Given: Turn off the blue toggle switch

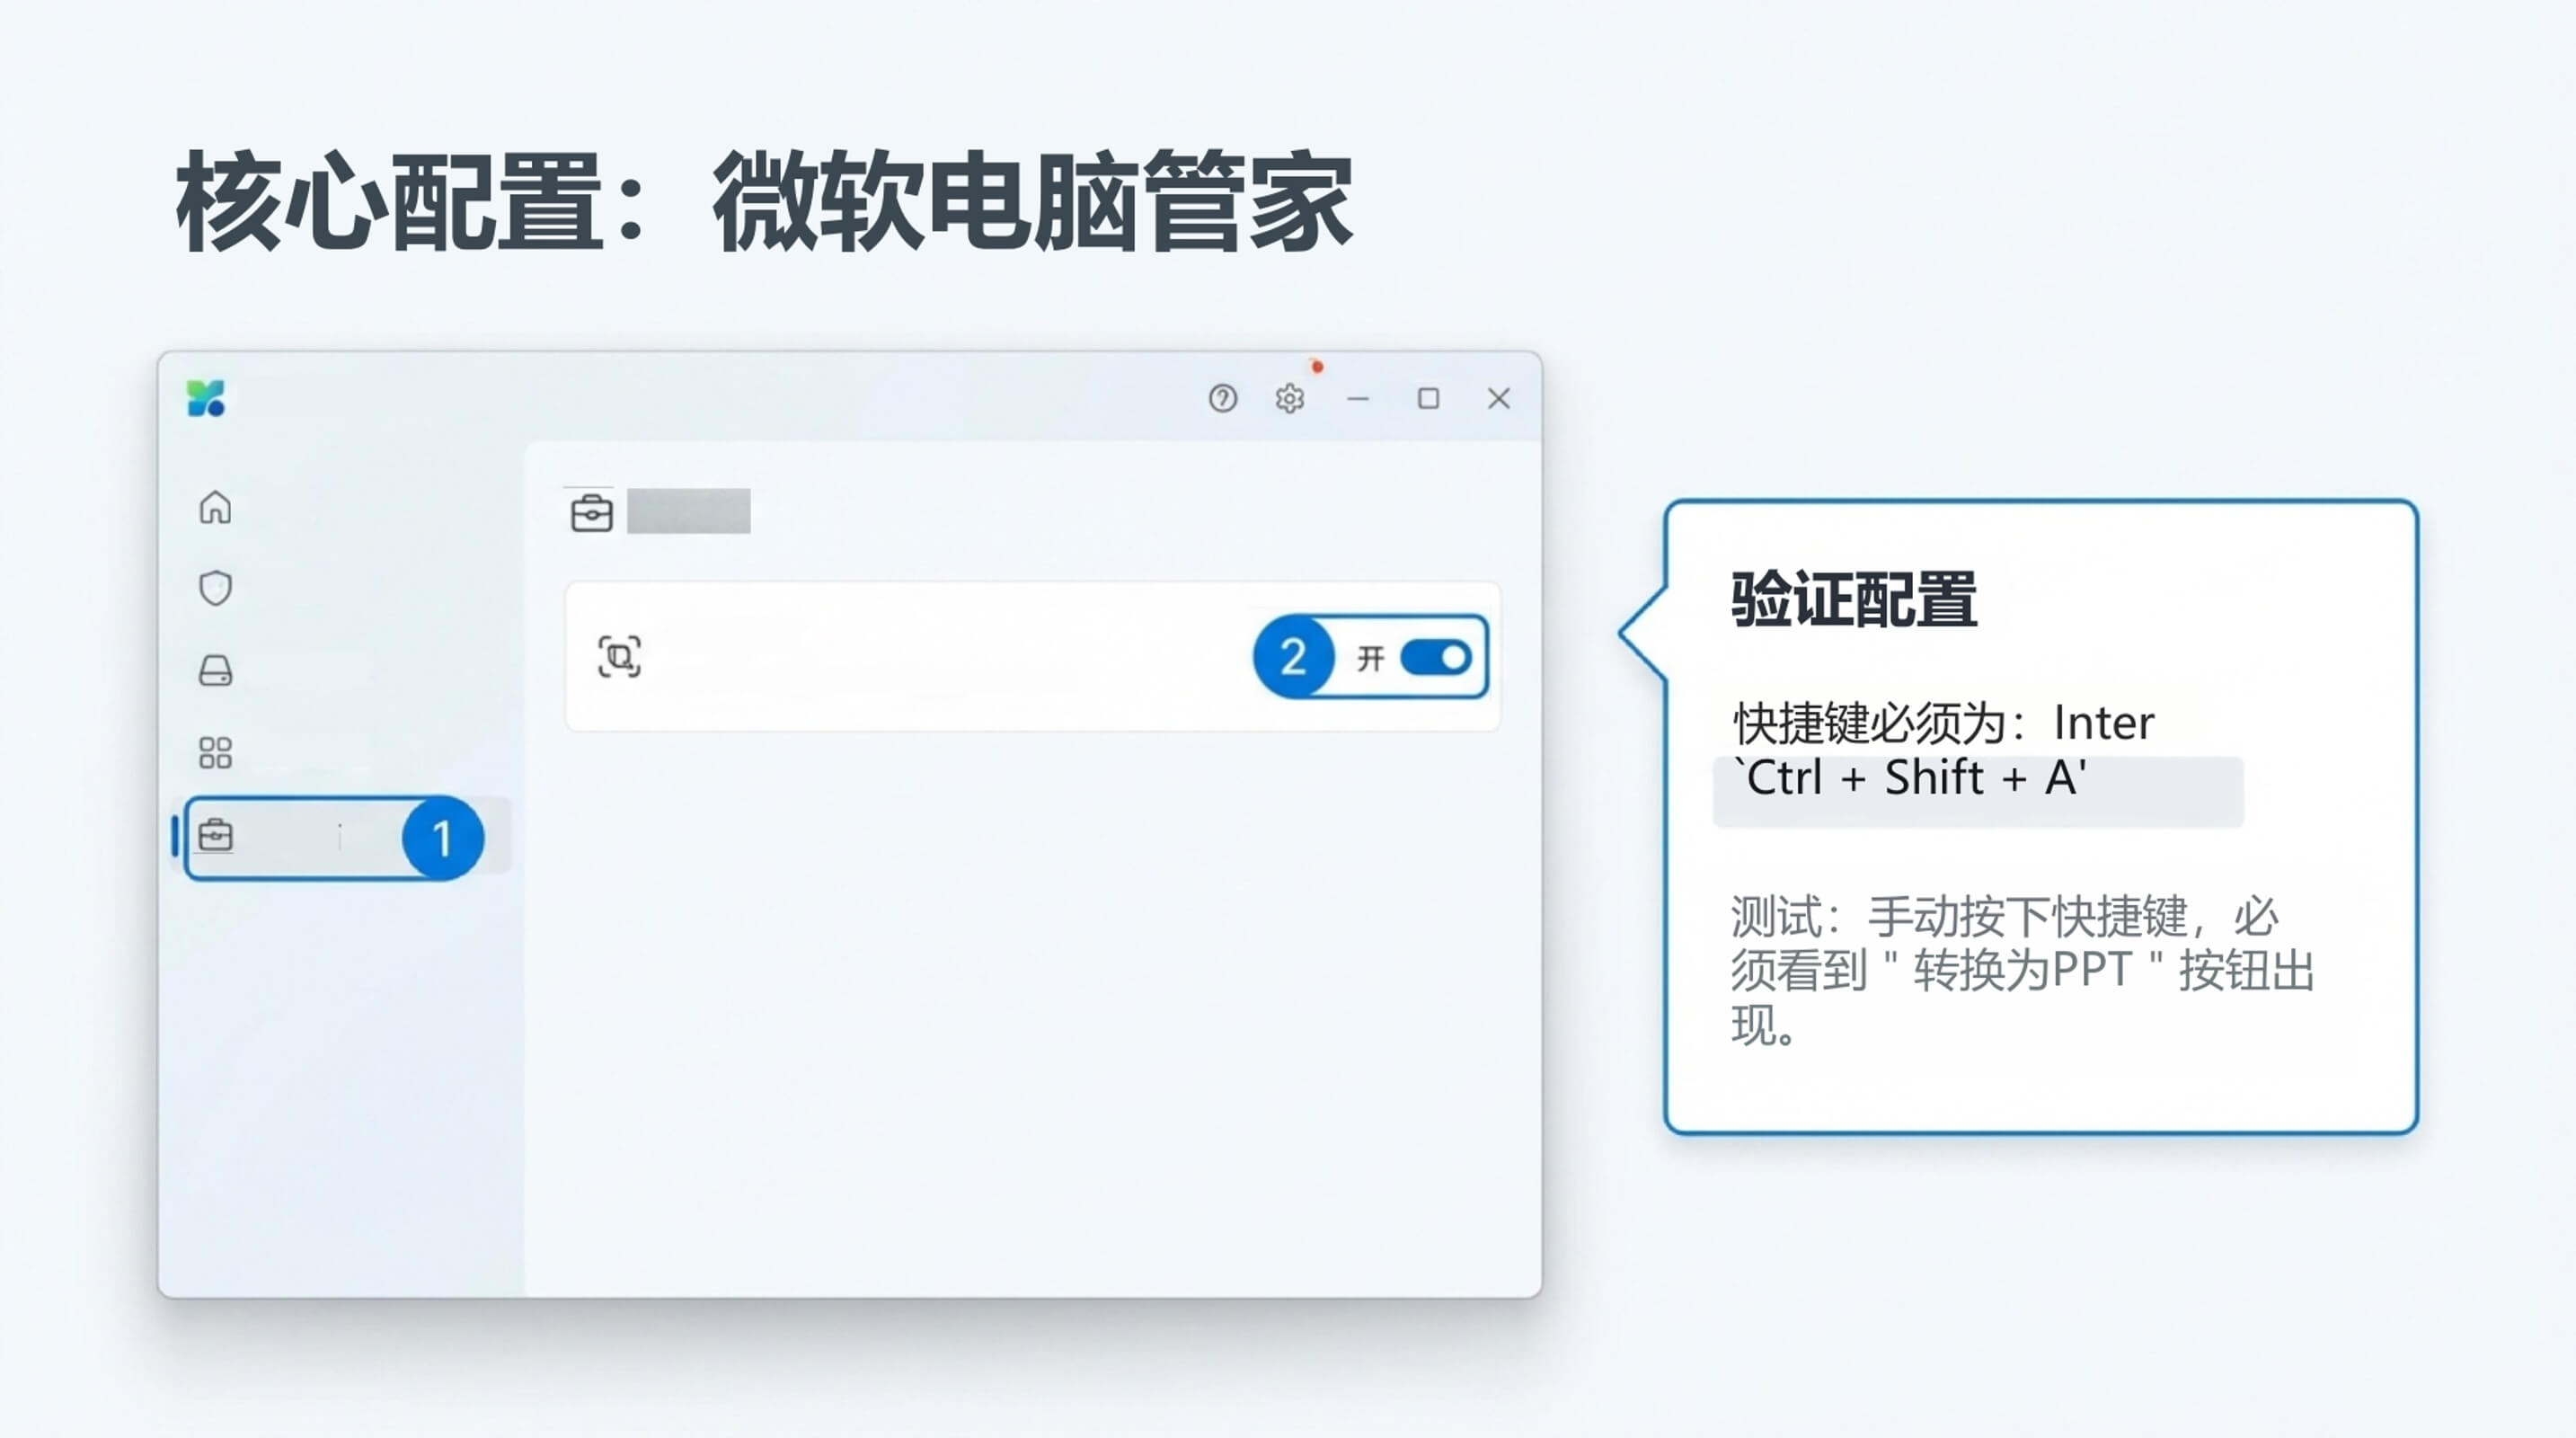Looking at the screenshot, I should 1435,657.
